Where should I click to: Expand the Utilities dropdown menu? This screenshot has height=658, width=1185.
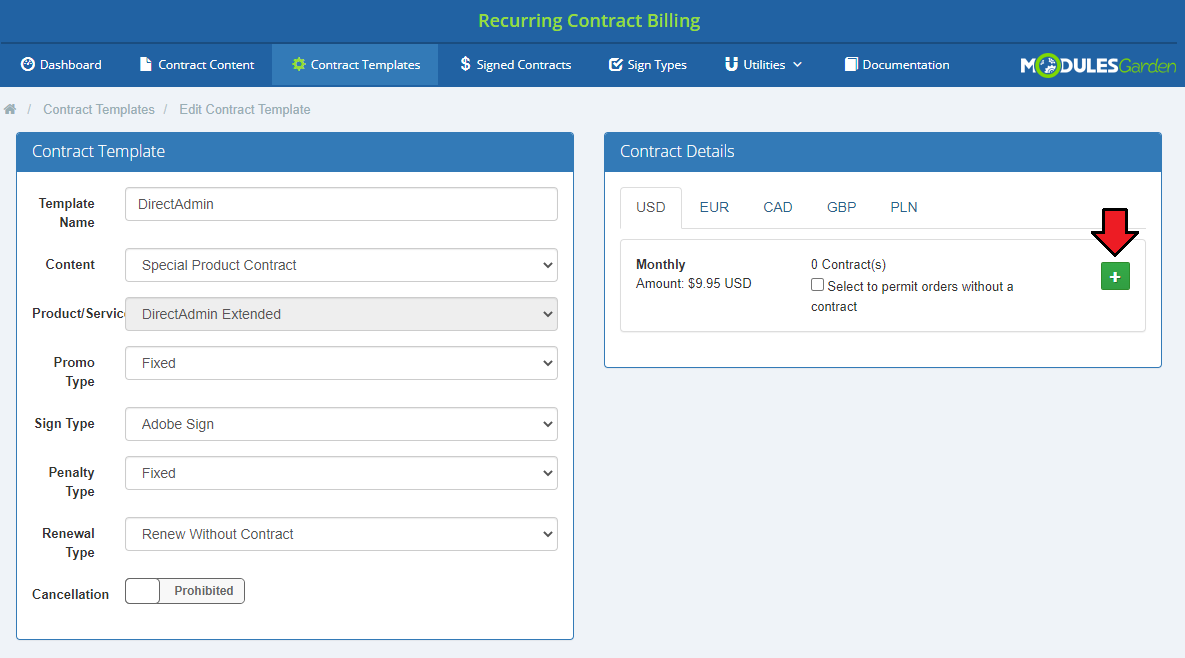pyautogui.click(x=763, y=65)
